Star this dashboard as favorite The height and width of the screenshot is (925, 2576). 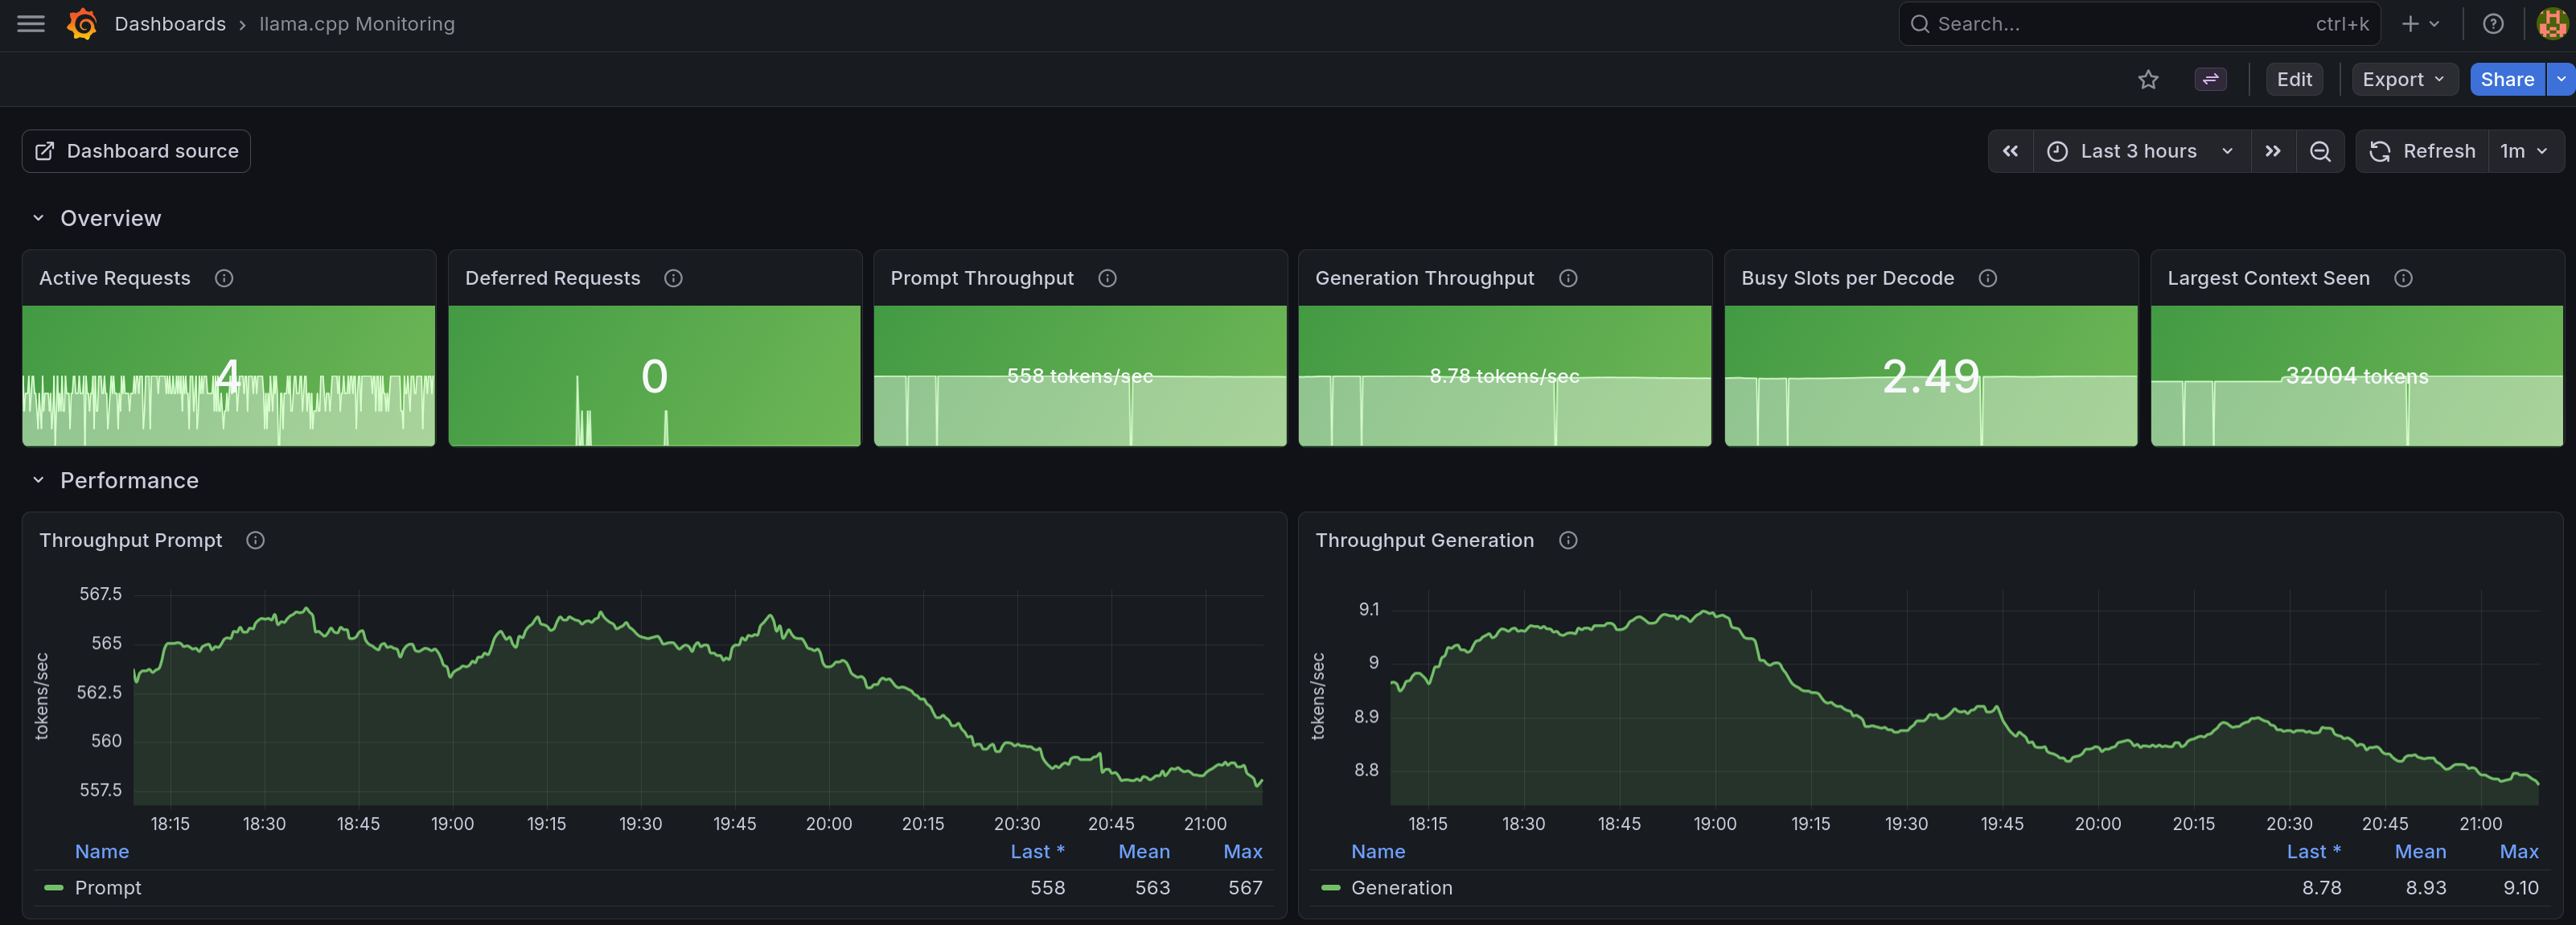2148,80
